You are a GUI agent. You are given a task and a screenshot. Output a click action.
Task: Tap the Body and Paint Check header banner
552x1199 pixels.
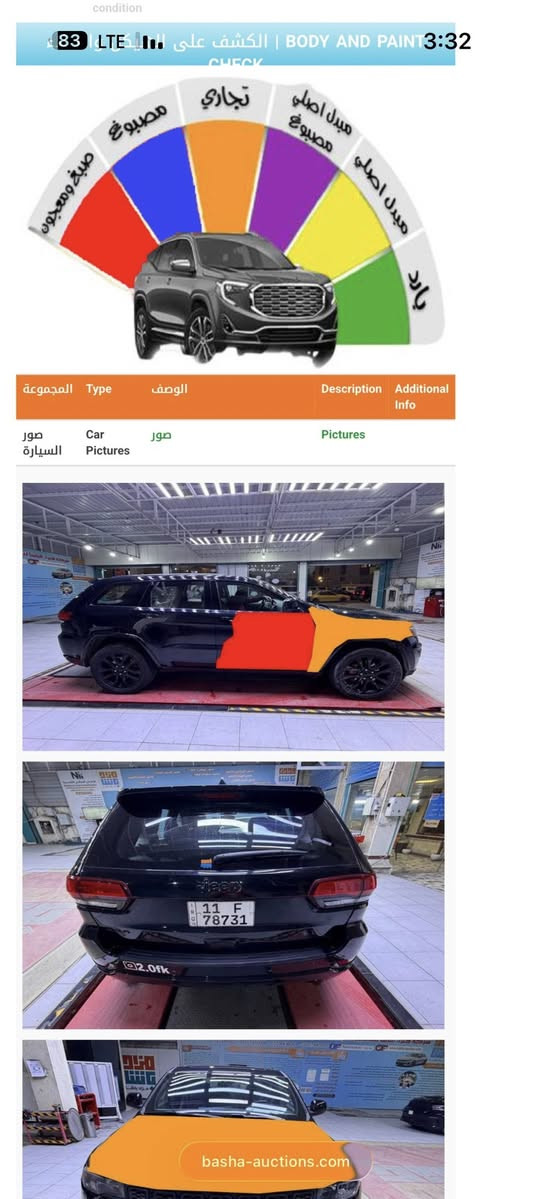235,44
